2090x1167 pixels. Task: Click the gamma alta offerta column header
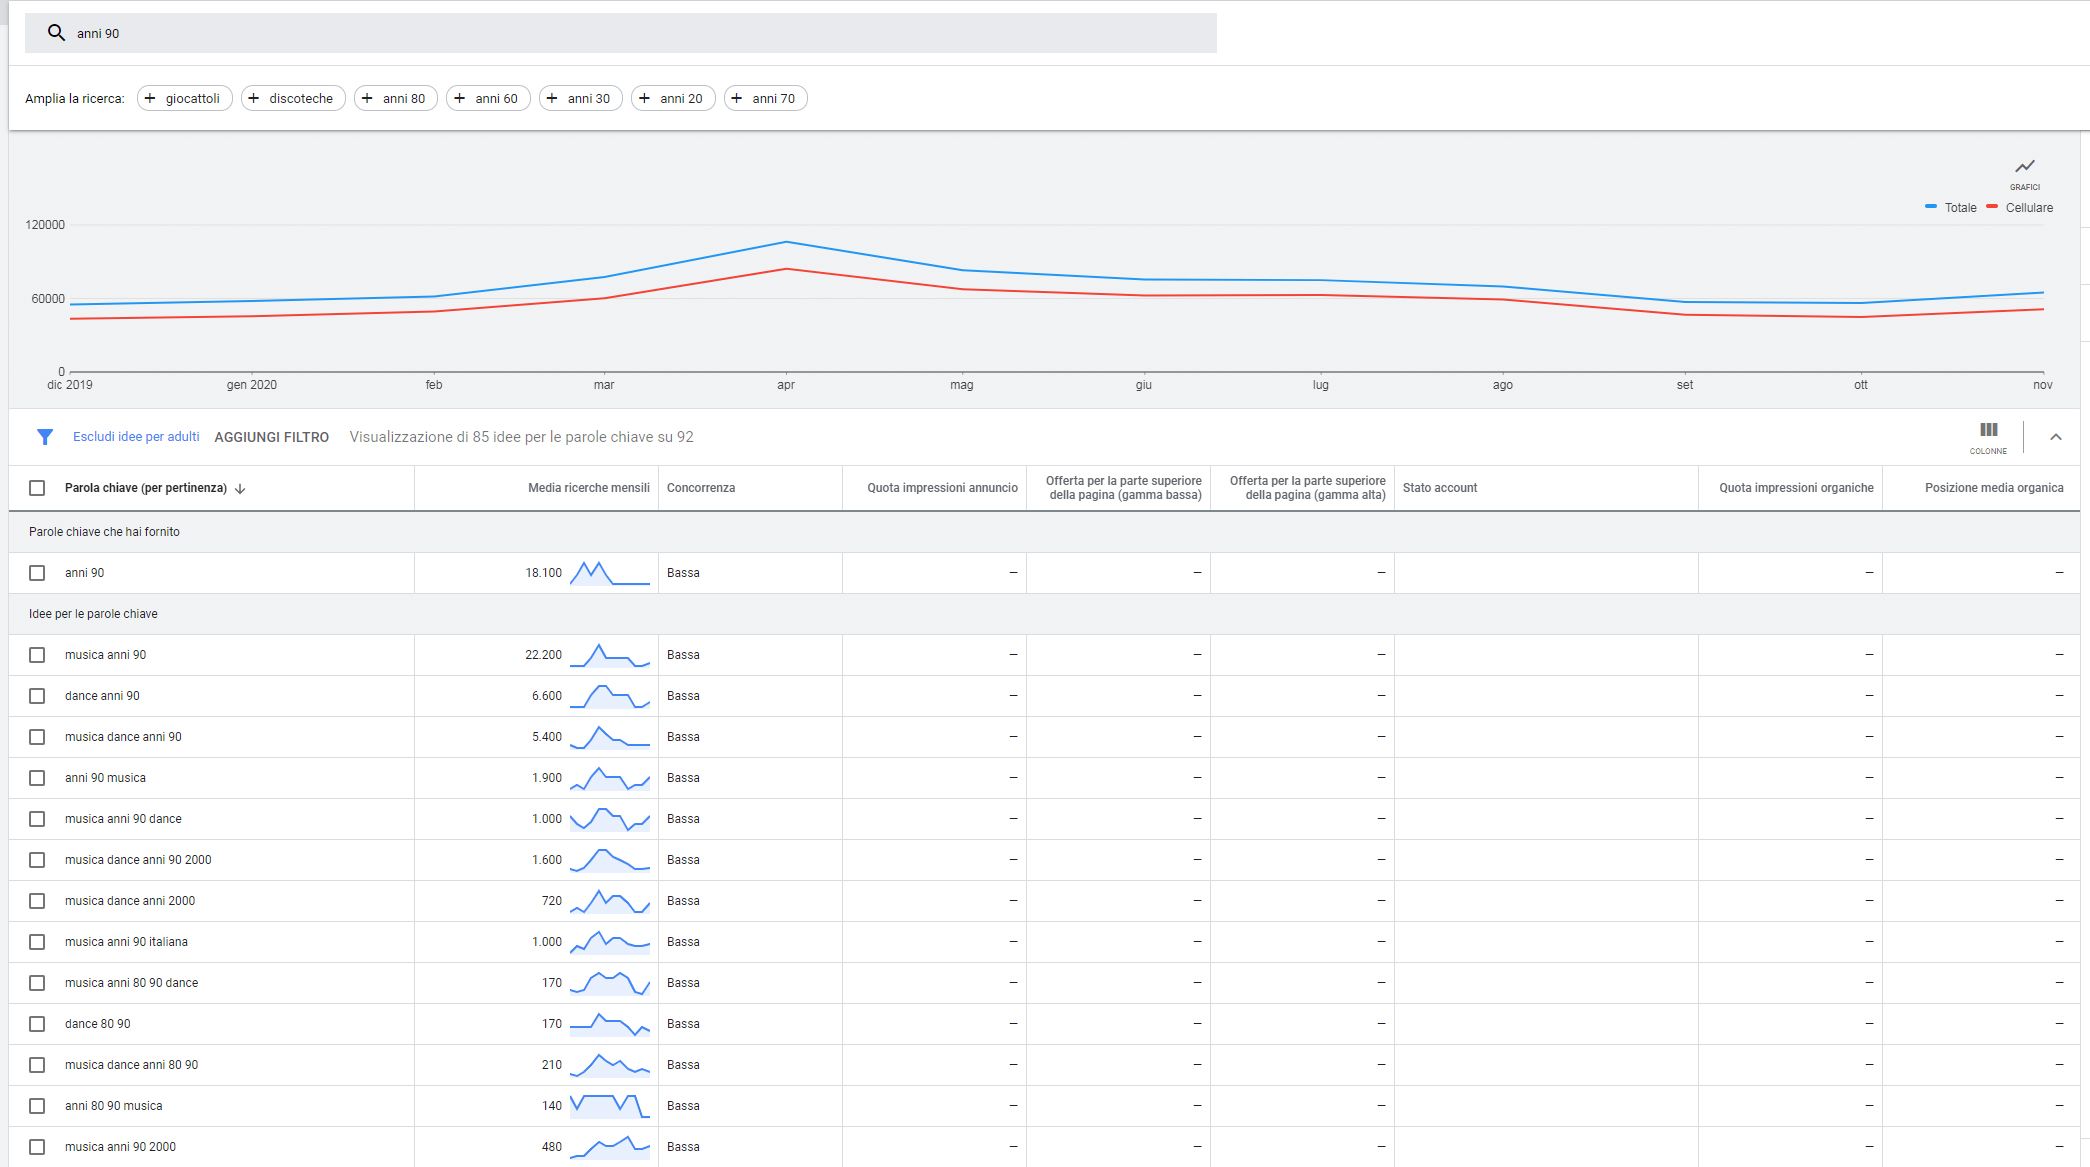[1308, 488]
